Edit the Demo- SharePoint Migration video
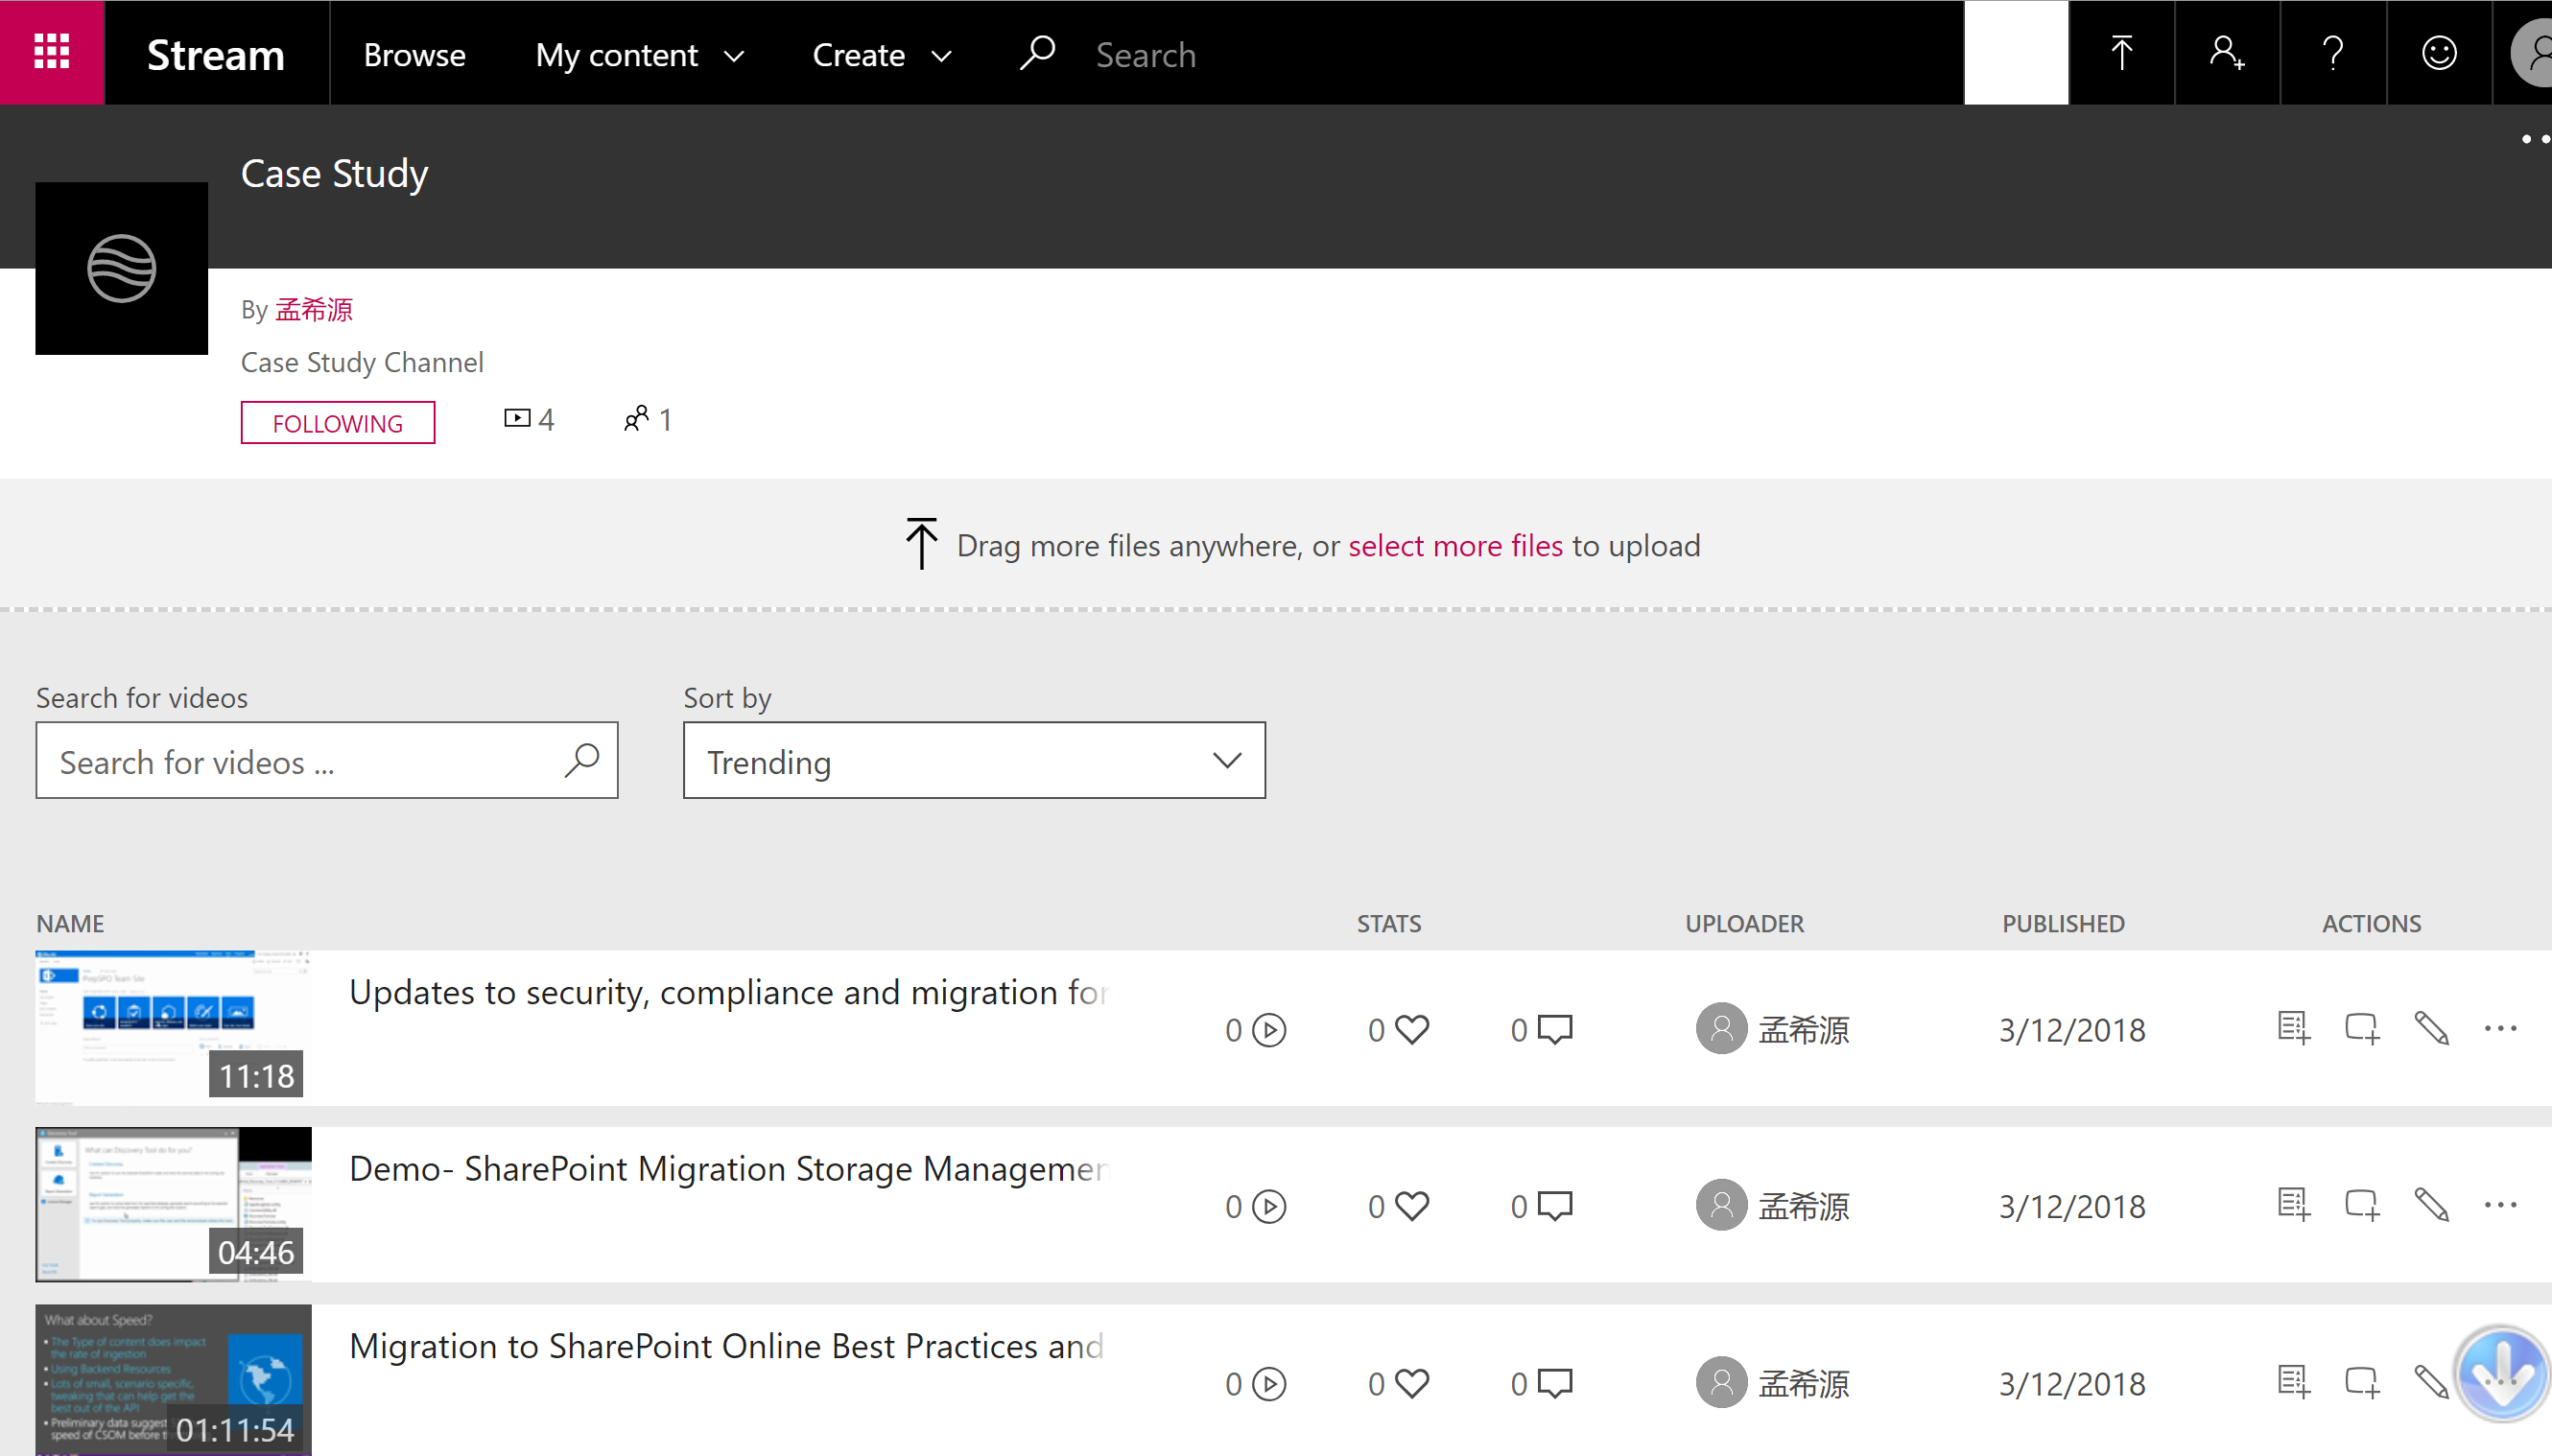 (2432, 1205)
